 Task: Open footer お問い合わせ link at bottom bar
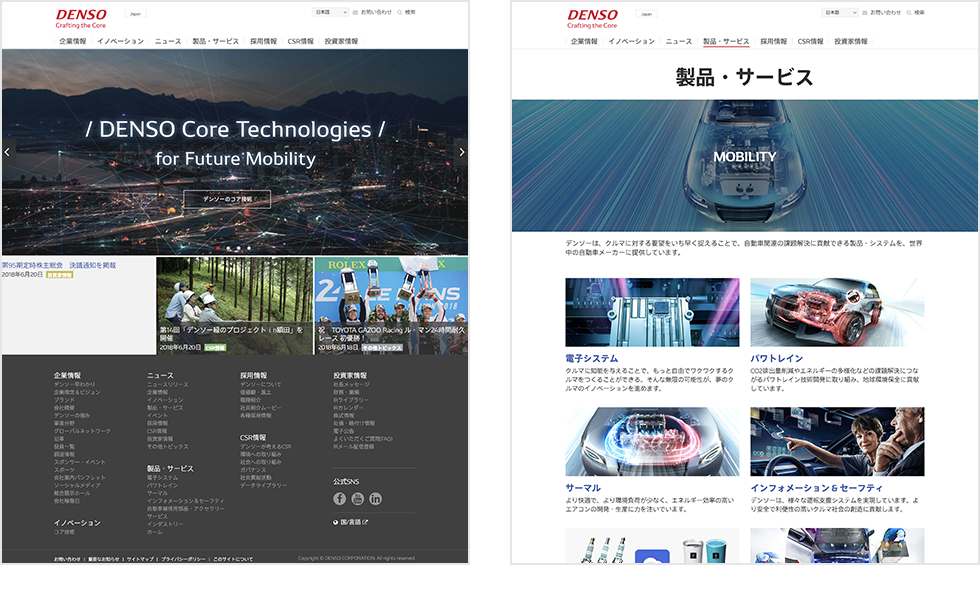67,559
